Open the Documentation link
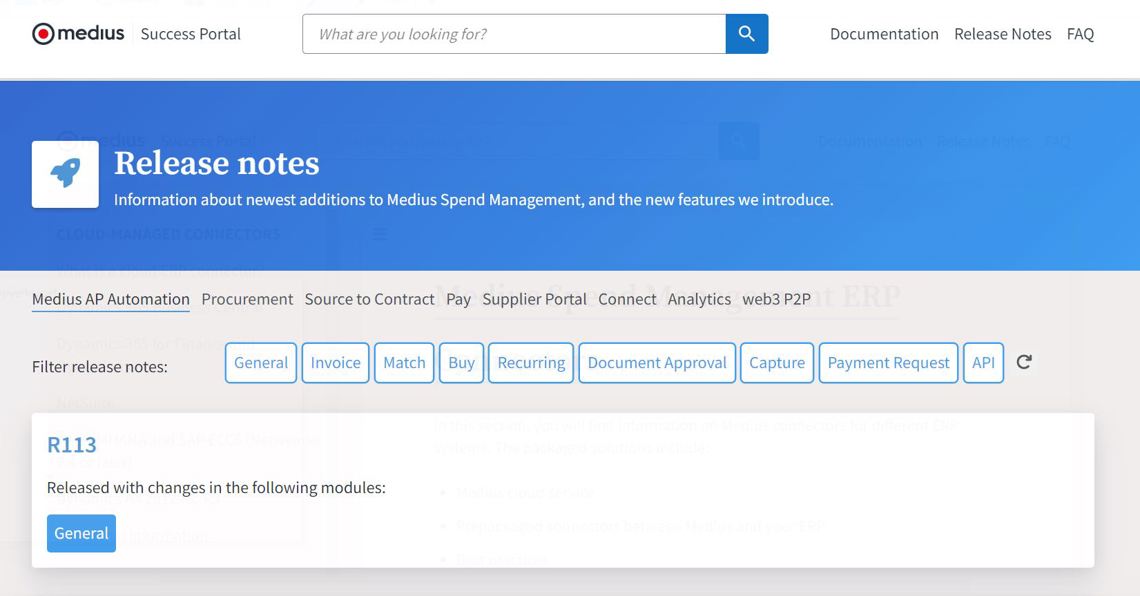Viewport: 1140px width, 596px height. [884, 34]
